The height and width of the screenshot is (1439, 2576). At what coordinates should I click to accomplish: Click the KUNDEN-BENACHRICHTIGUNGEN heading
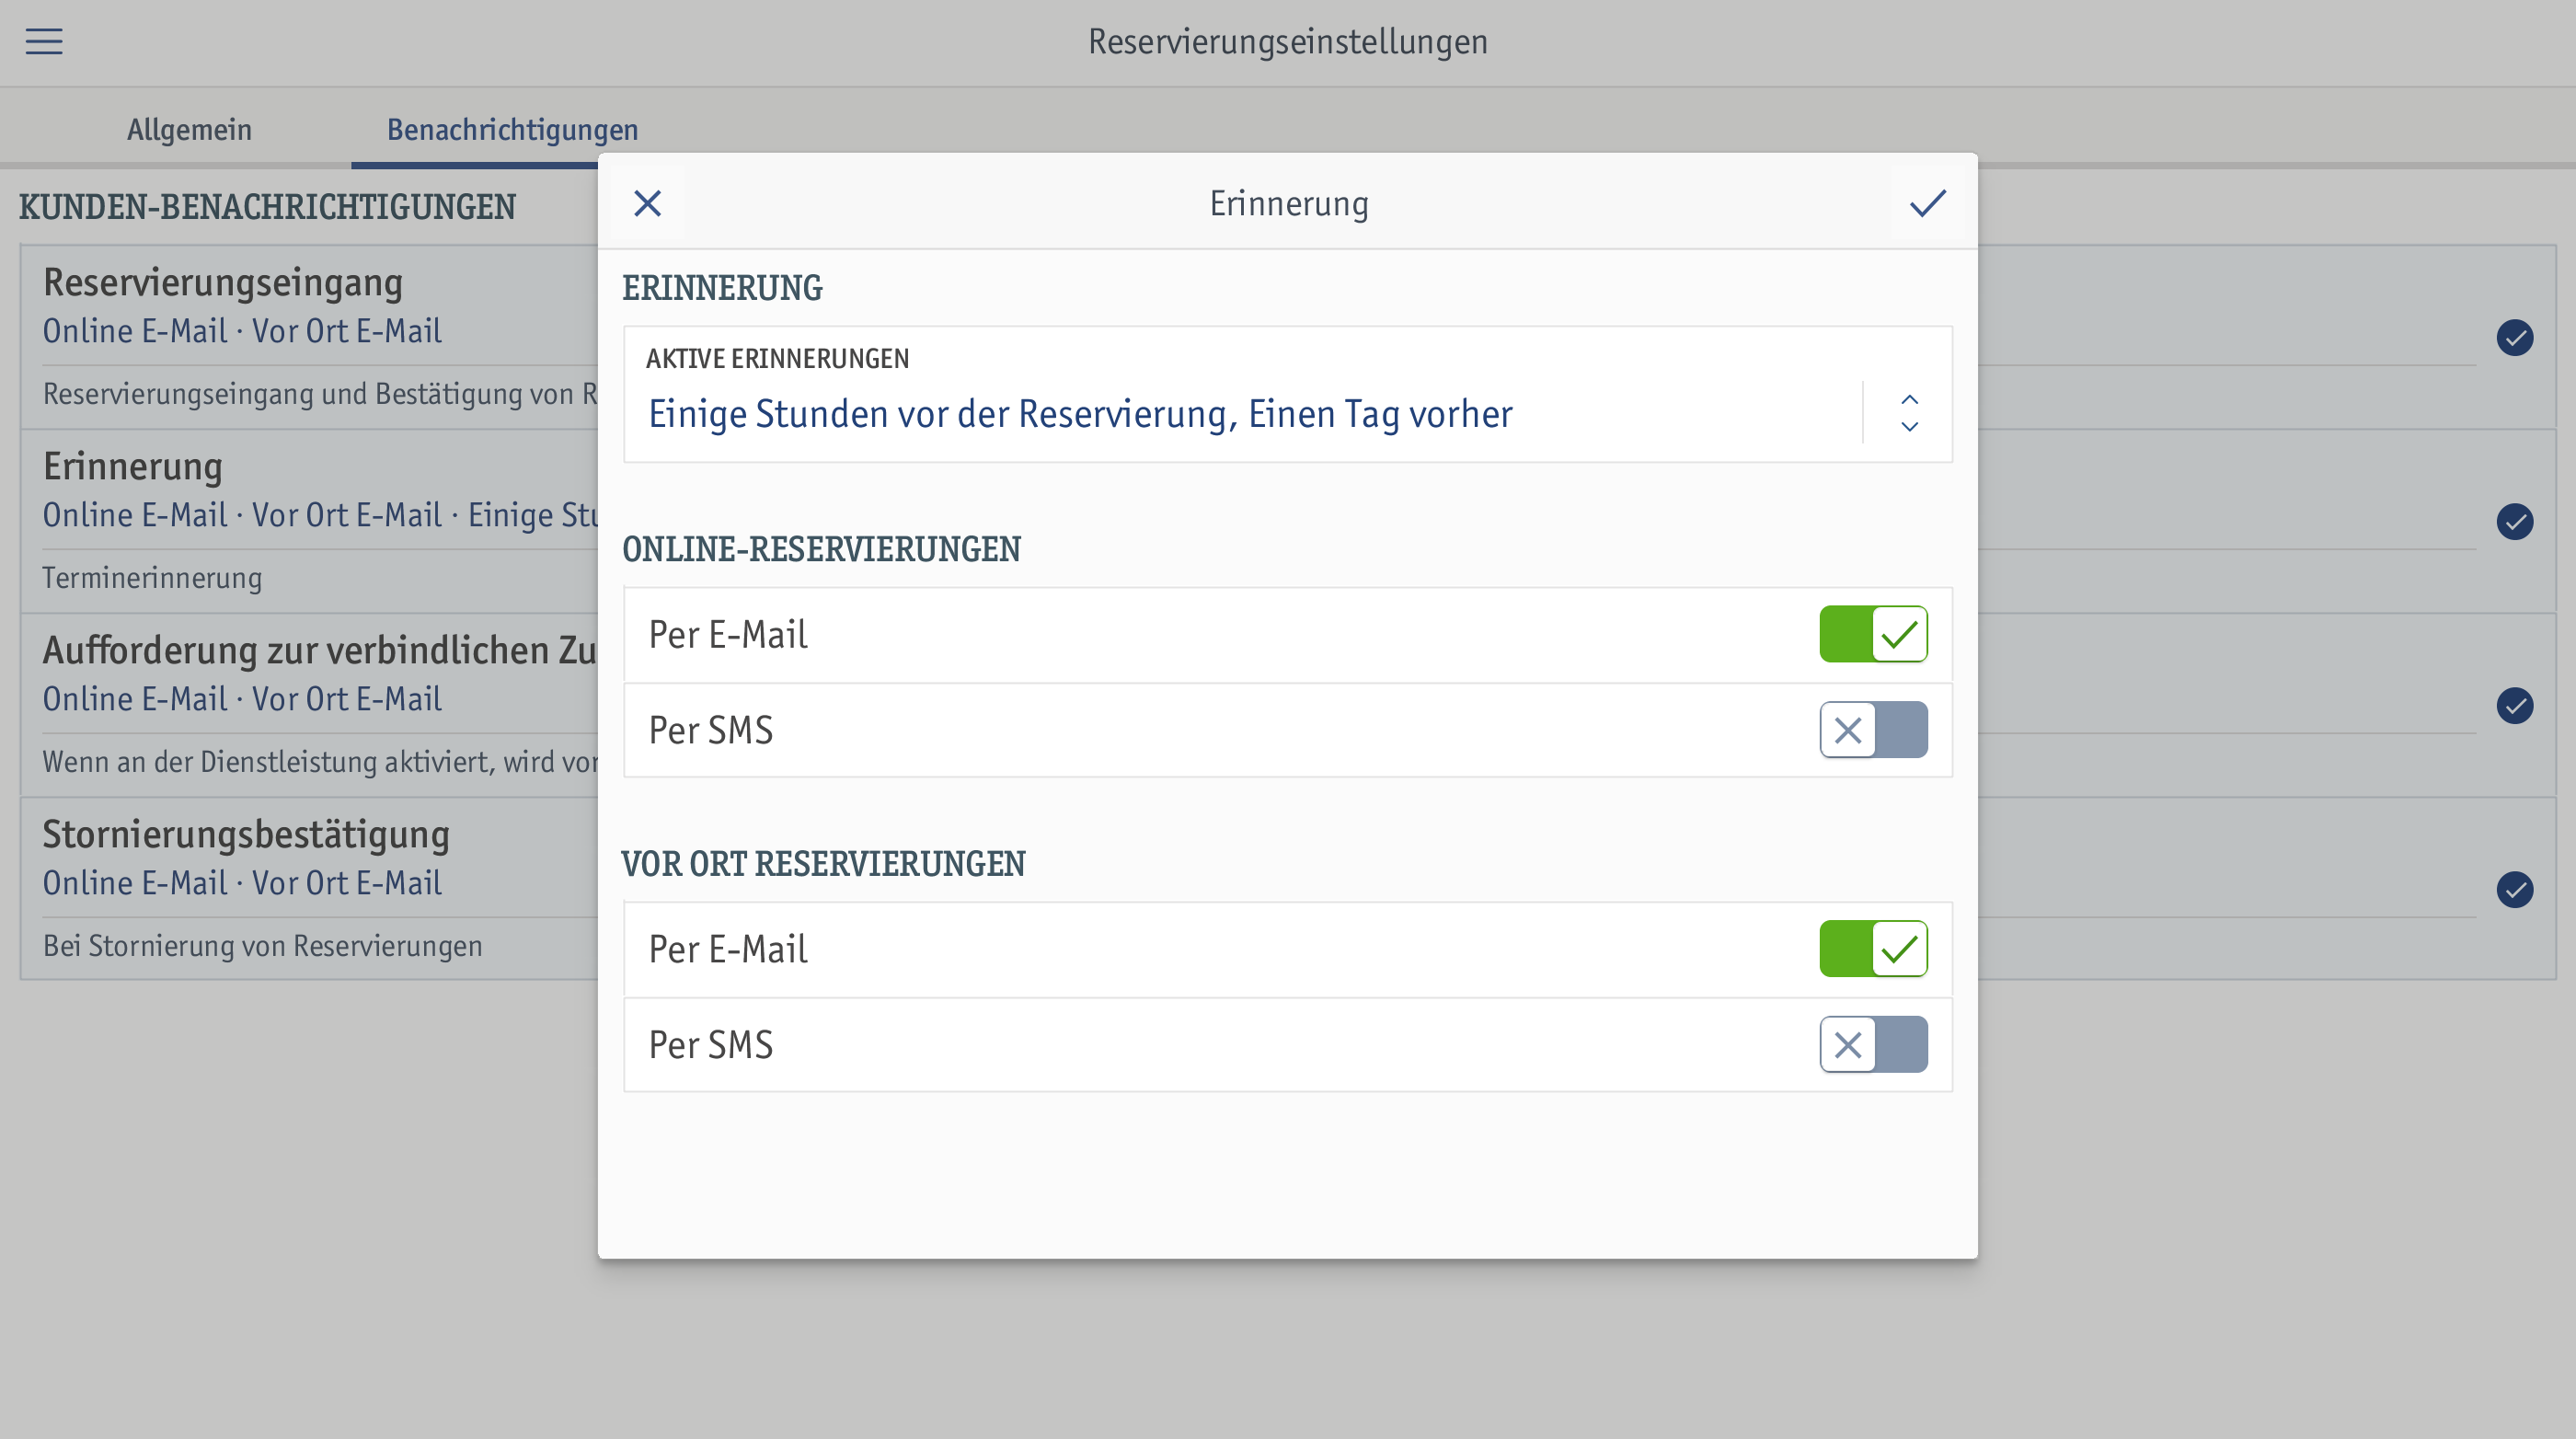267,207
